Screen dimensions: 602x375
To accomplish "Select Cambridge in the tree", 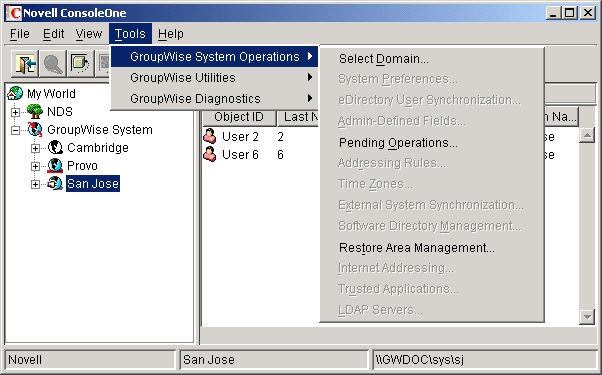I will pos(98,148).
